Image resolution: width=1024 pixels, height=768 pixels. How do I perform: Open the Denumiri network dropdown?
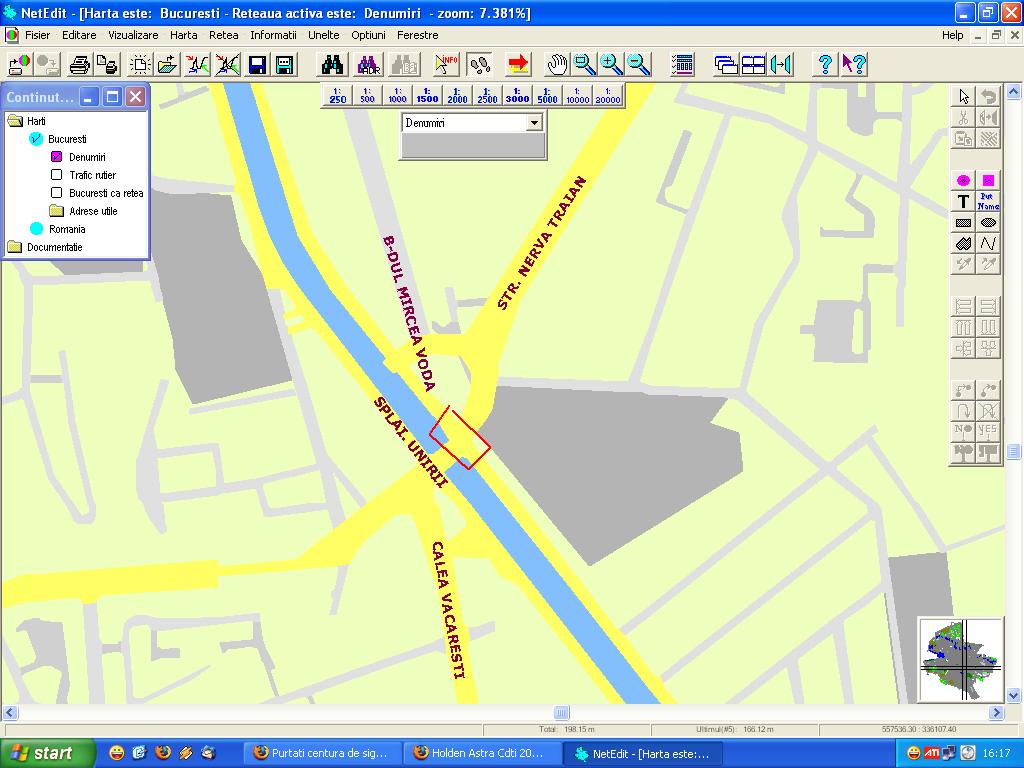click(x=534, y=122)
